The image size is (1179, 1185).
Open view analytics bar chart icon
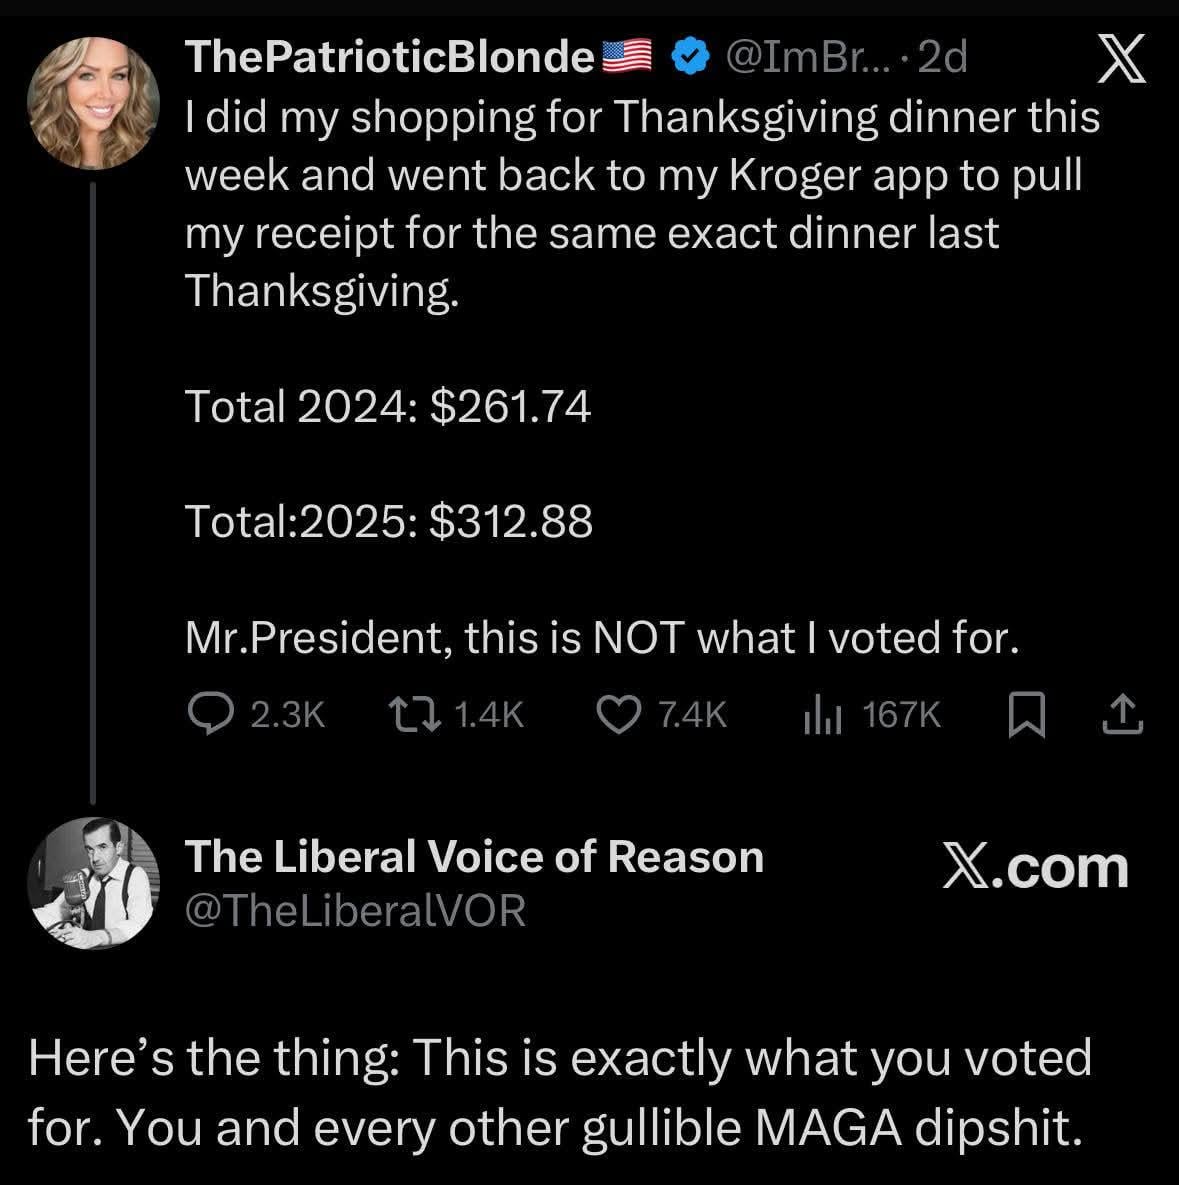(x=825, y=714)
